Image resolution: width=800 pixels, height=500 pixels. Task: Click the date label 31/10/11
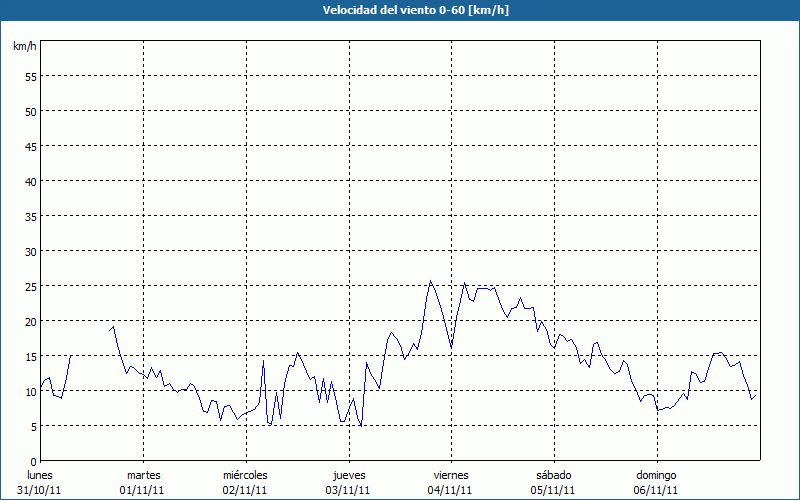pos(40,490)
